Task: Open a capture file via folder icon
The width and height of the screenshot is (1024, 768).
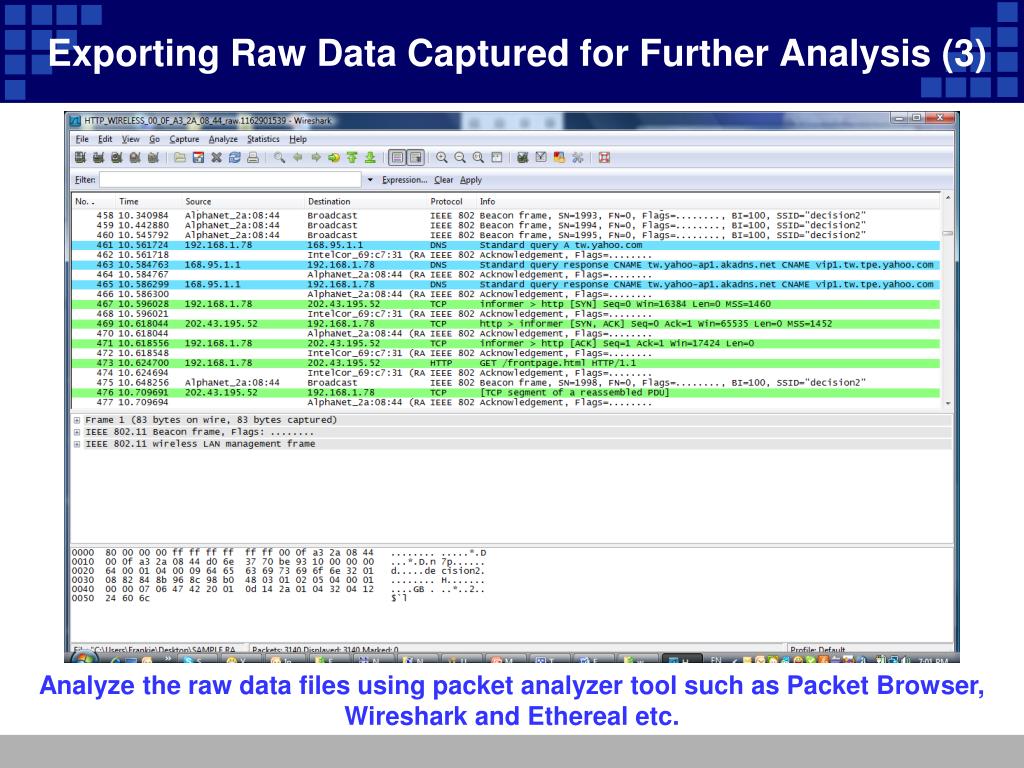Action: coord(180,157)
